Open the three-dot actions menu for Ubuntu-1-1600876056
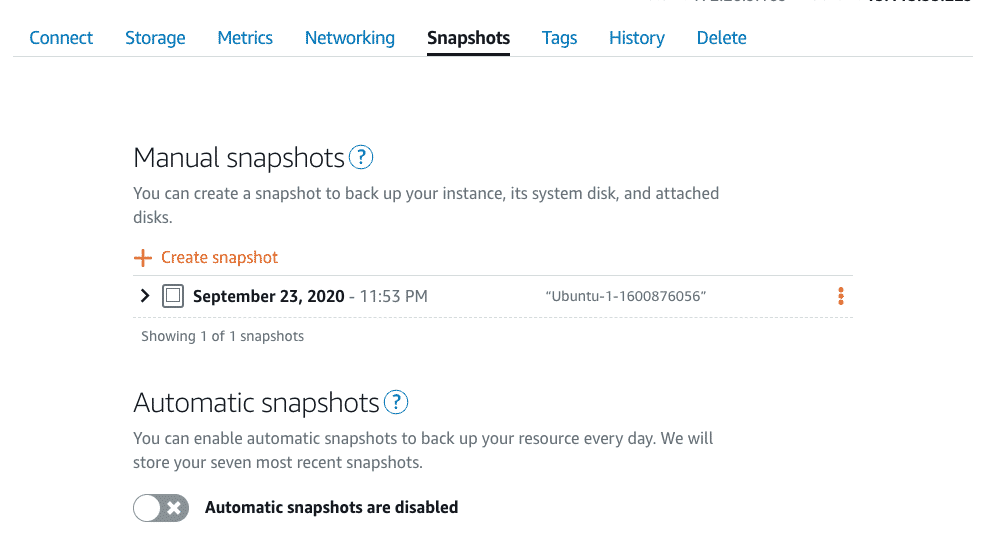The image size is (992, 553). 841,296
